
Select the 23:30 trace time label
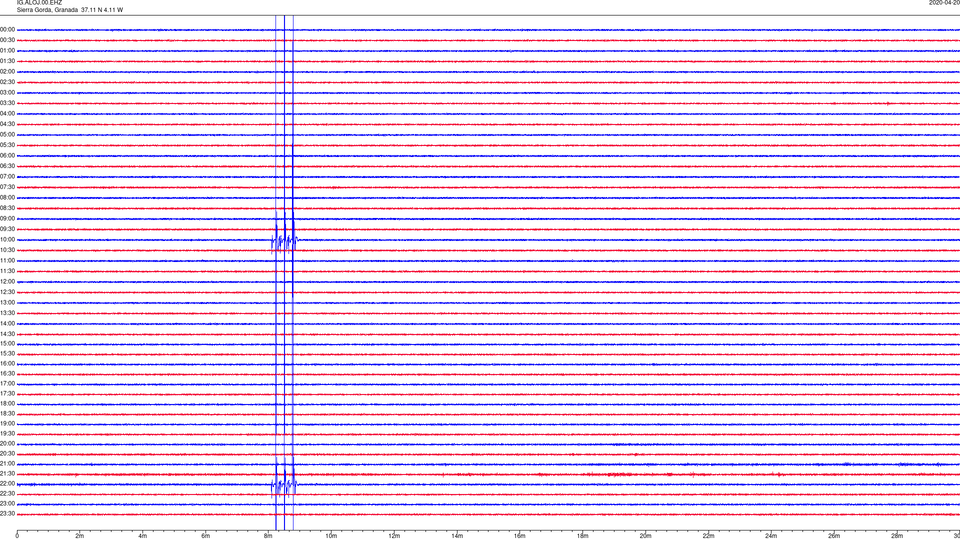click(7, 514)
